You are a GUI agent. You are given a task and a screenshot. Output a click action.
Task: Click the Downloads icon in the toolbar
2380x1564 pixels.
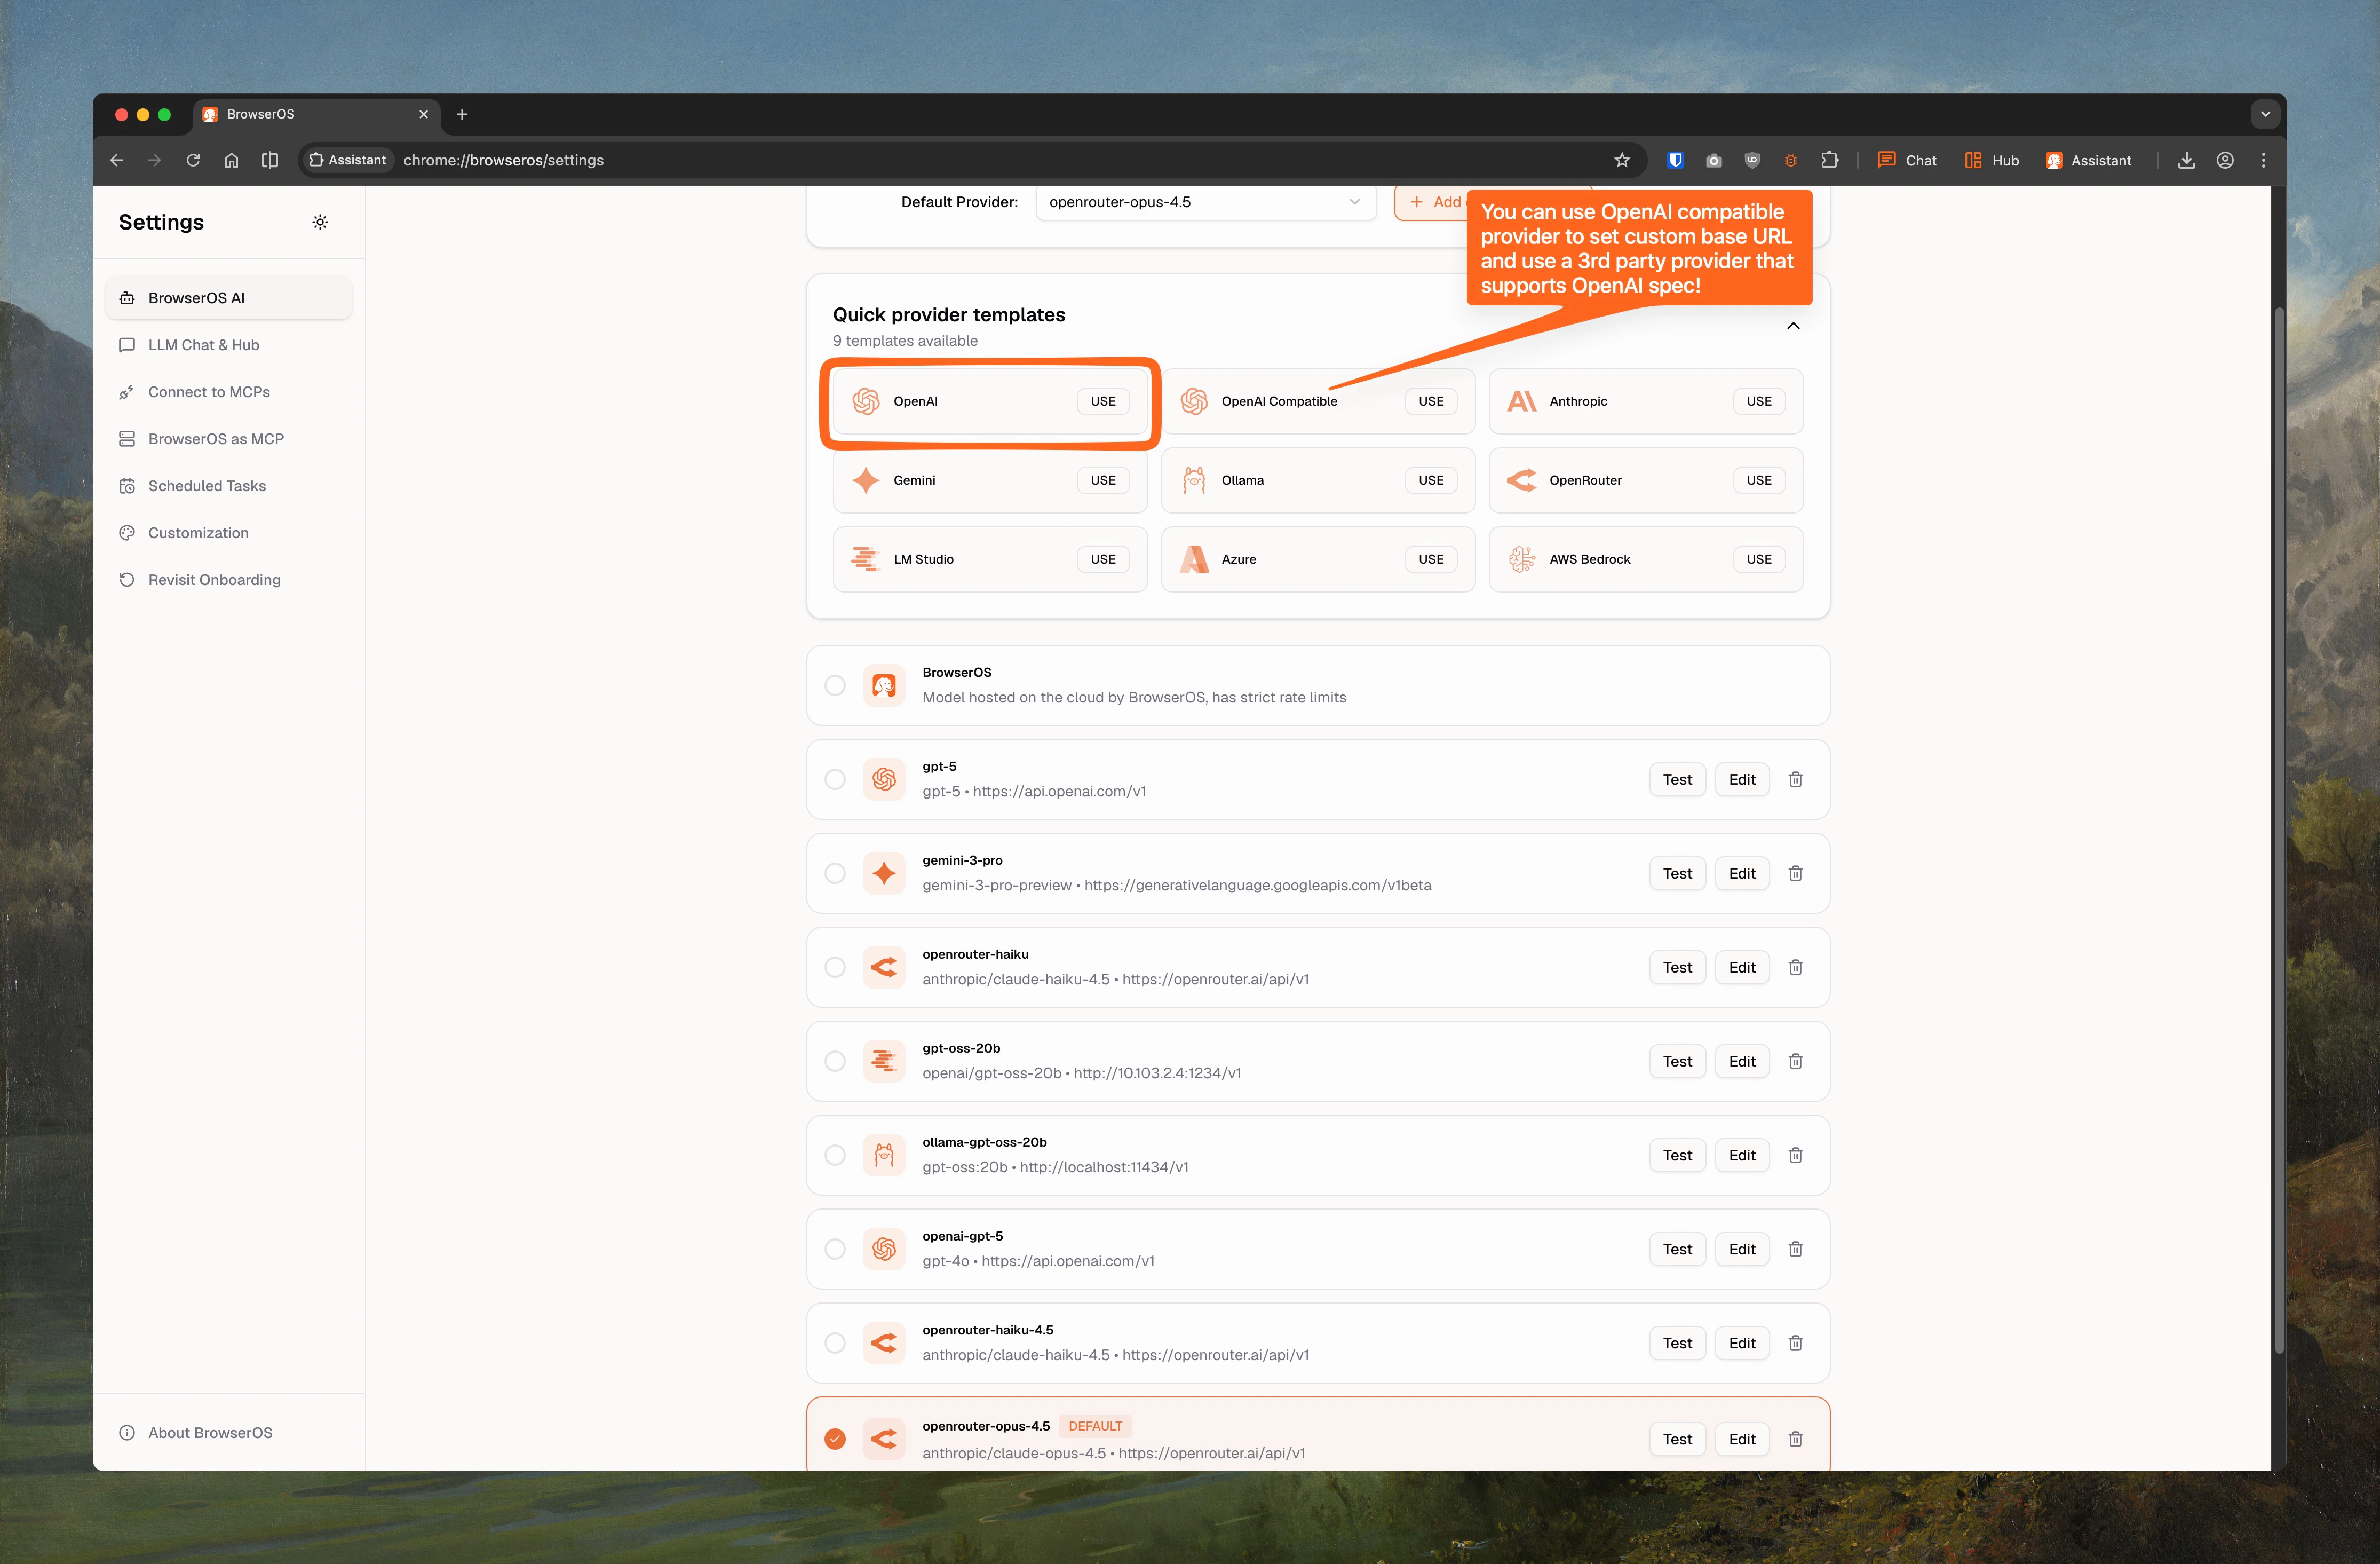2186,160
